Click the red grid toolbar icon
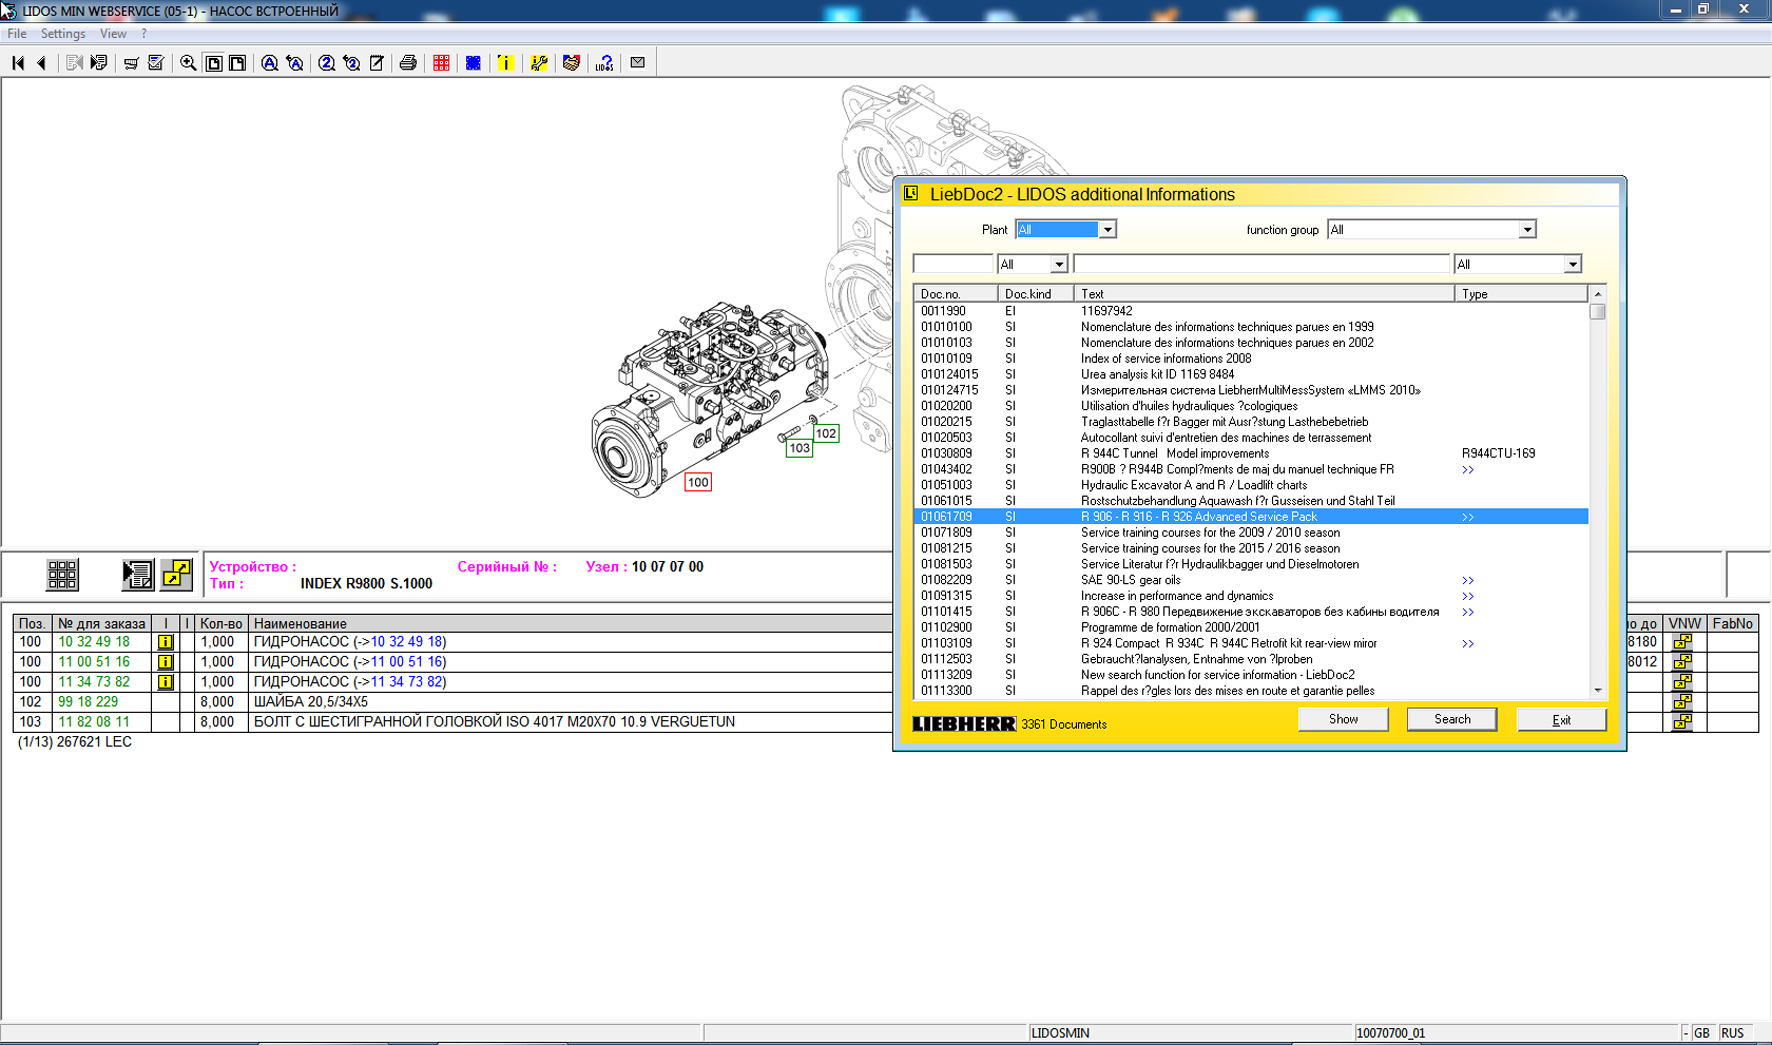 coord(441,63)
